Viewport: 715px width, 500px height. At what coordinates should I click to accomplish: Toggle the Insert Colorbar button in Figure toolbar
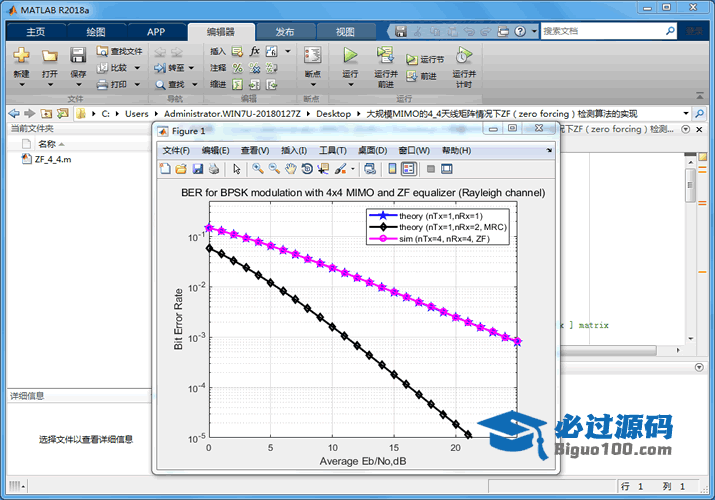[392, 169]
